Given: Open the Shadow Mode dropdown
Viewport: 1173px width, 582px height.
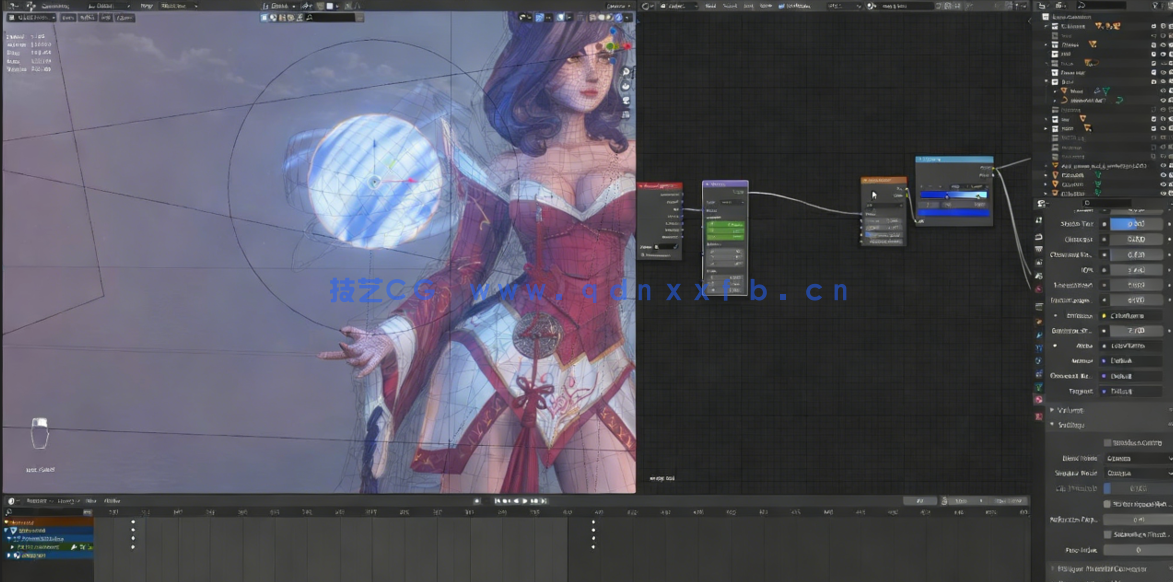Looking at the screenshot, I should coord(1140,471).
